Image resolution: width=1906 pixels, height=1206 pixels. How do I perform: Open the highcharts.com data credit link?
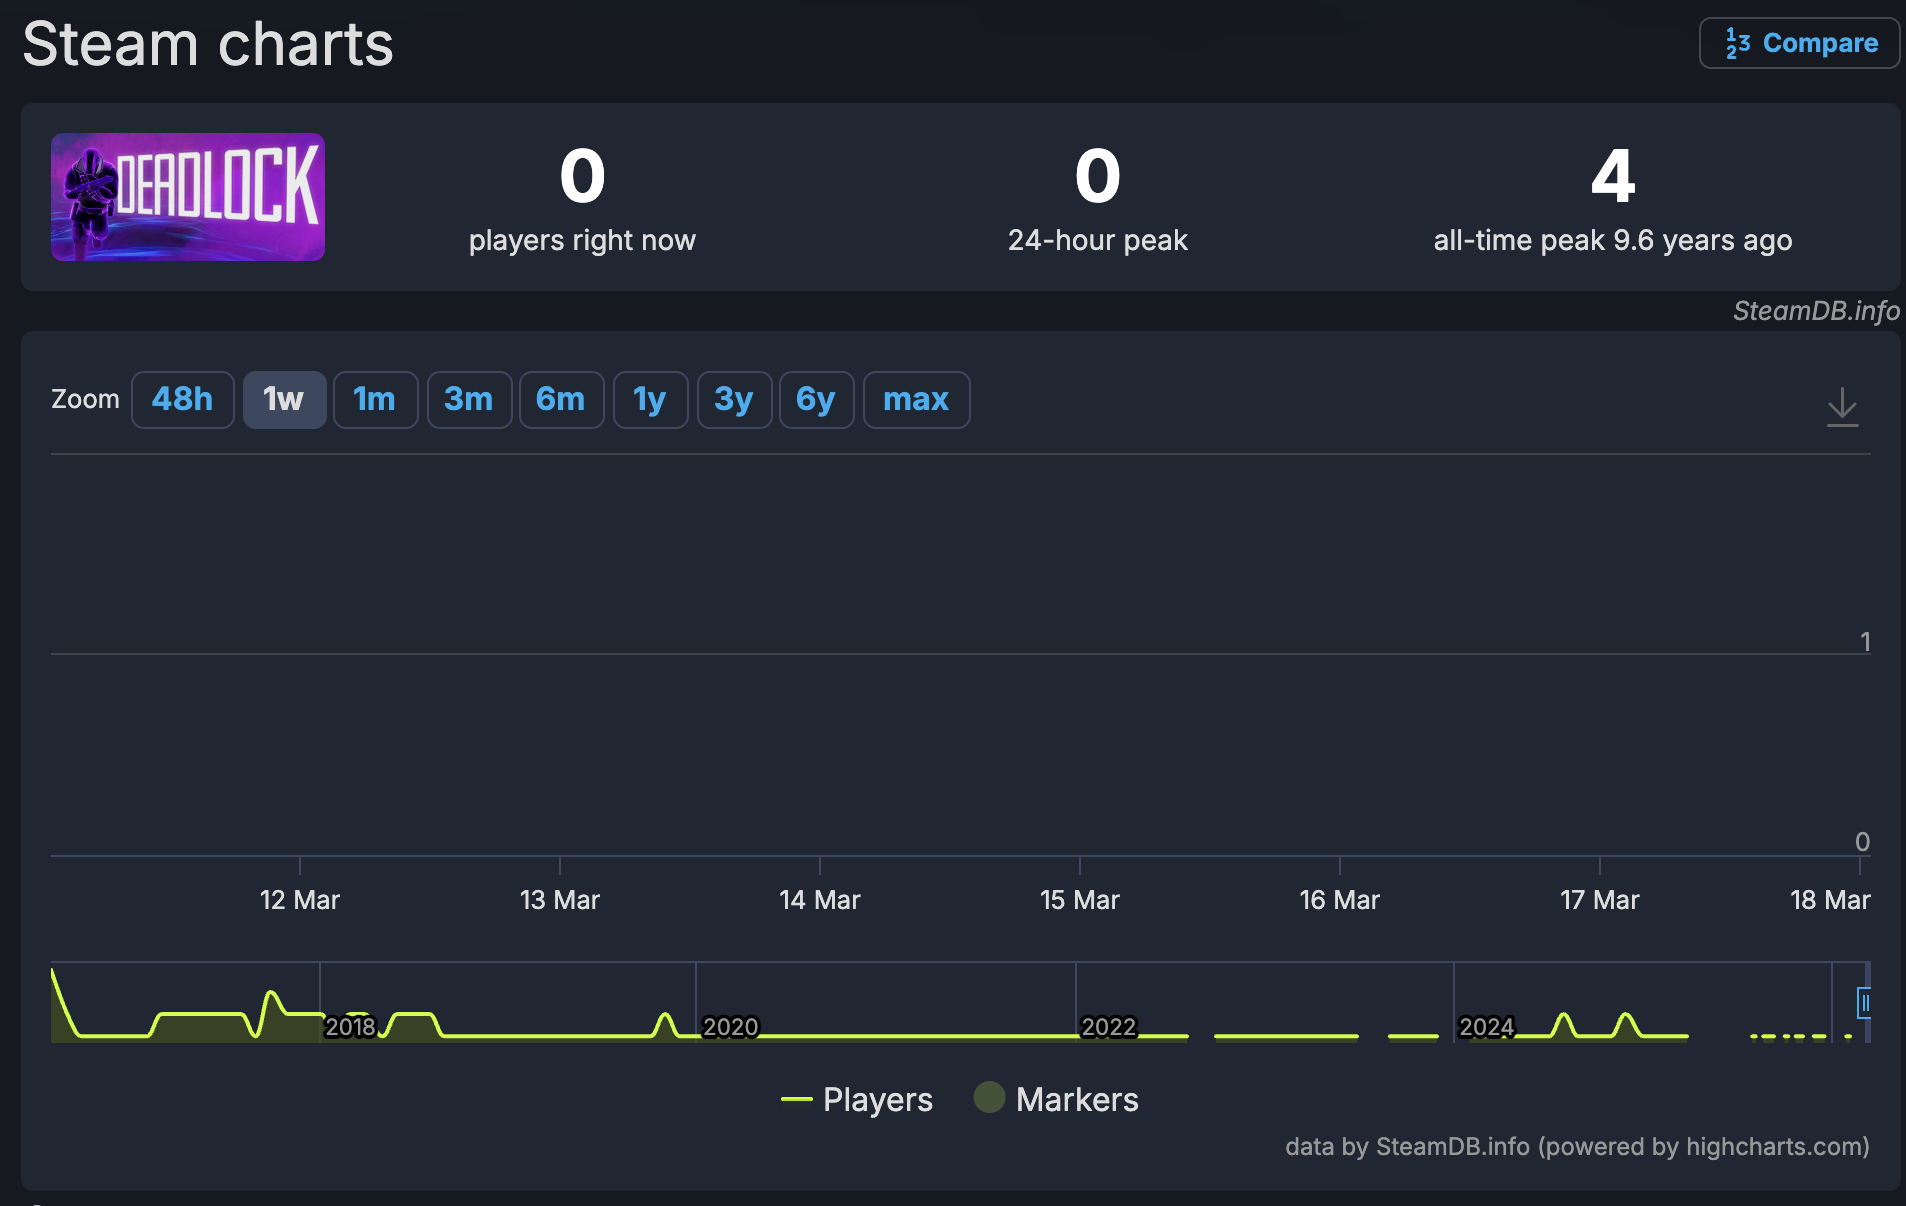[1577, 1146]
